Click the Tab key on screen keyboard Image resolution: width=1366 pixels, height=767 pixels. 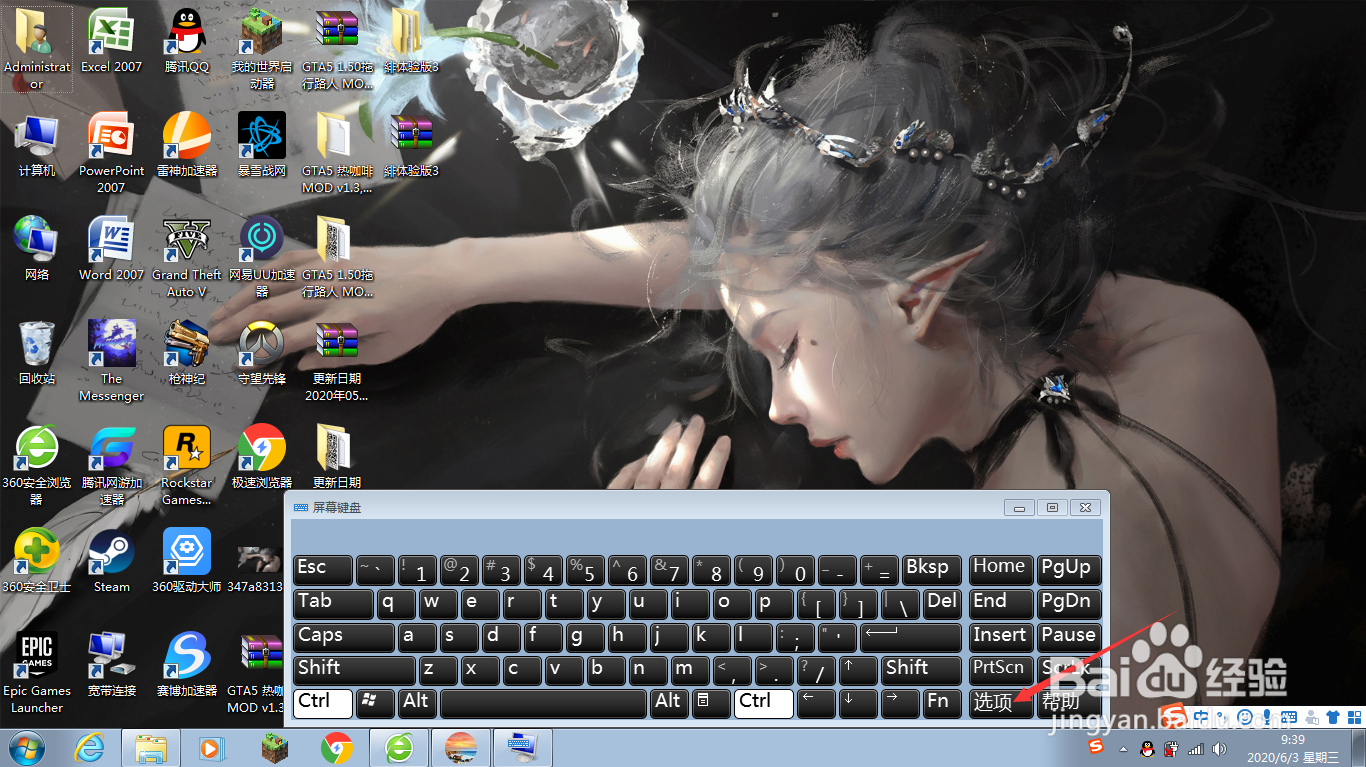(x=333, y=603)
